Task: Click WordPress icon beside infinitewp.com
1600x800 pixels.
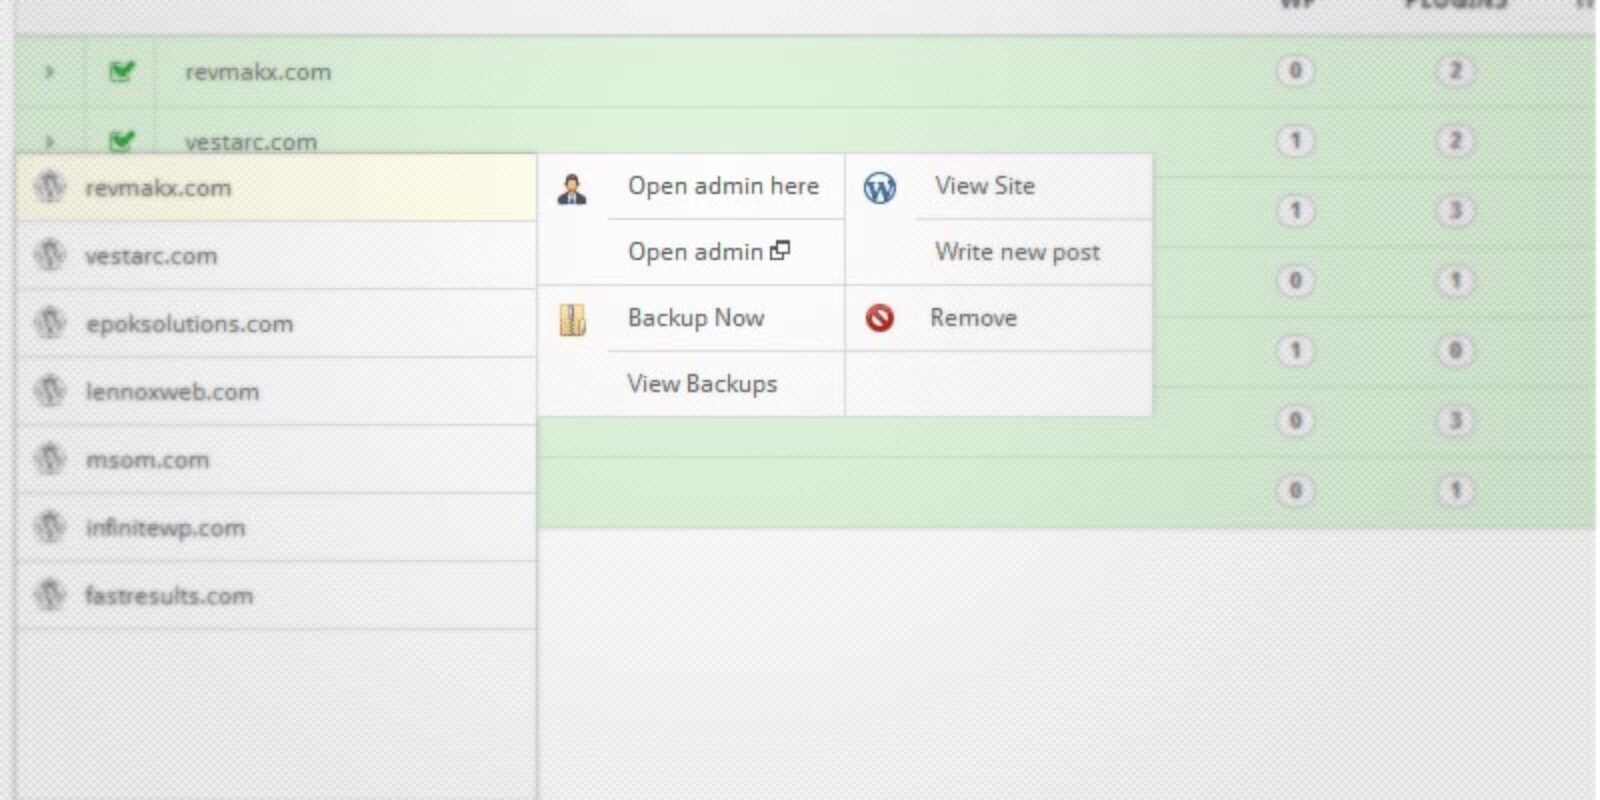Action: click(x=49, y=527)
